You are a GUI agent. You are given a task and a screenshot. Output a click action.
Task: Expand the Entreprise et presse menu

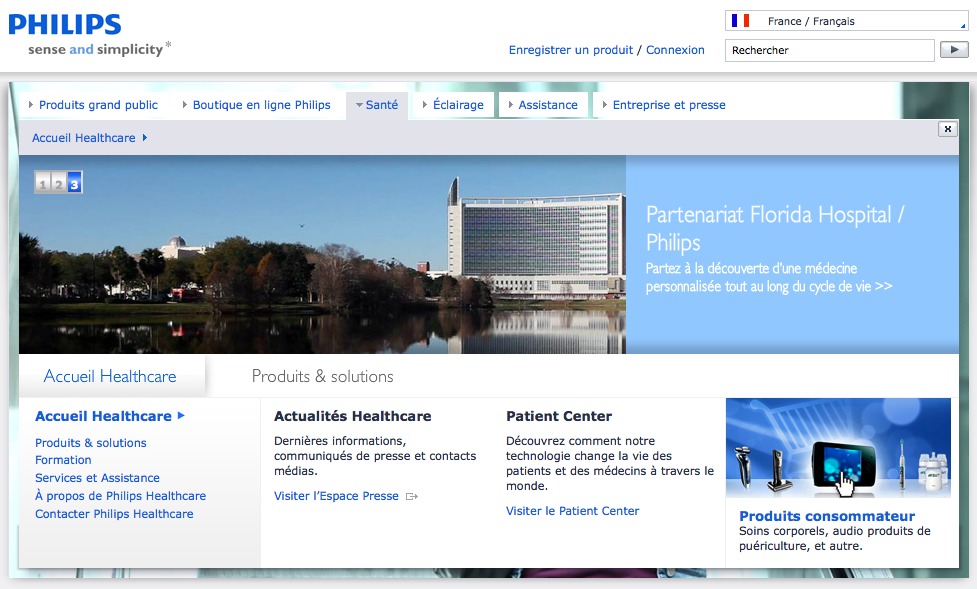(x=664, y=105)
